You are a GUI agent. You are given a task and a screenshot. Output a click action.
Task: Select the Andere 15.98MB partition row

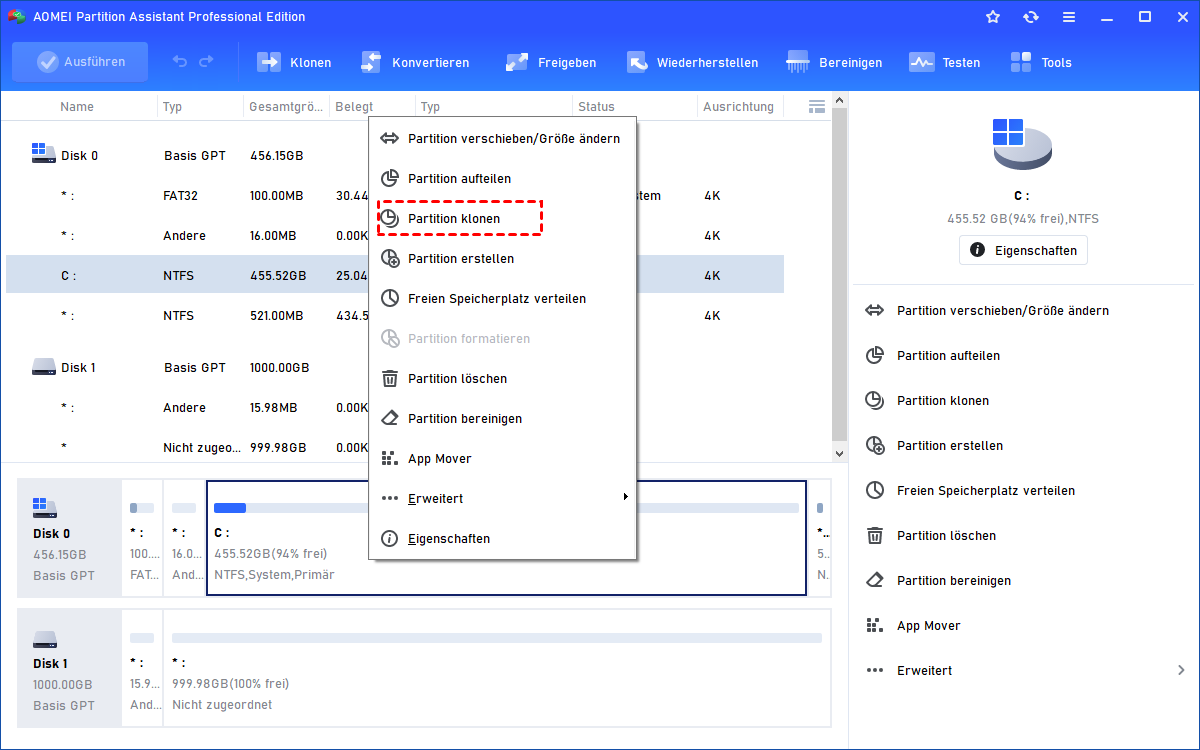pos(395,408)
